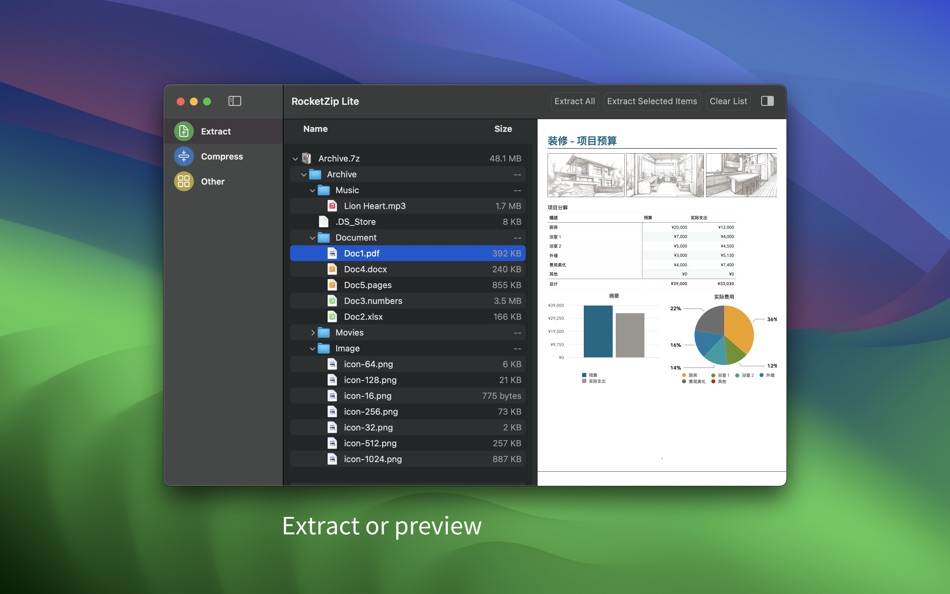Click the icon-1024.png file icon

pos(332,459)
